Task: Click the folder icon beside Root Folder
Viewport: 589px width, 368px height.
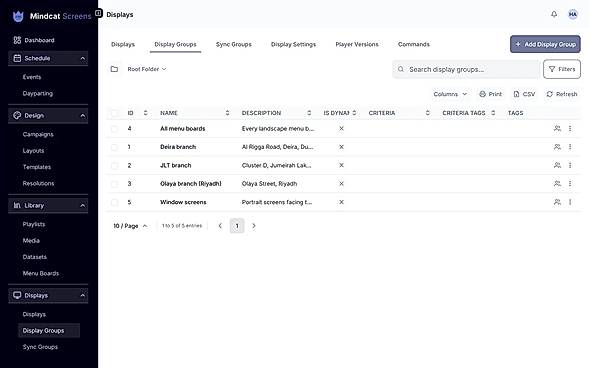Action: pos(114,69)
